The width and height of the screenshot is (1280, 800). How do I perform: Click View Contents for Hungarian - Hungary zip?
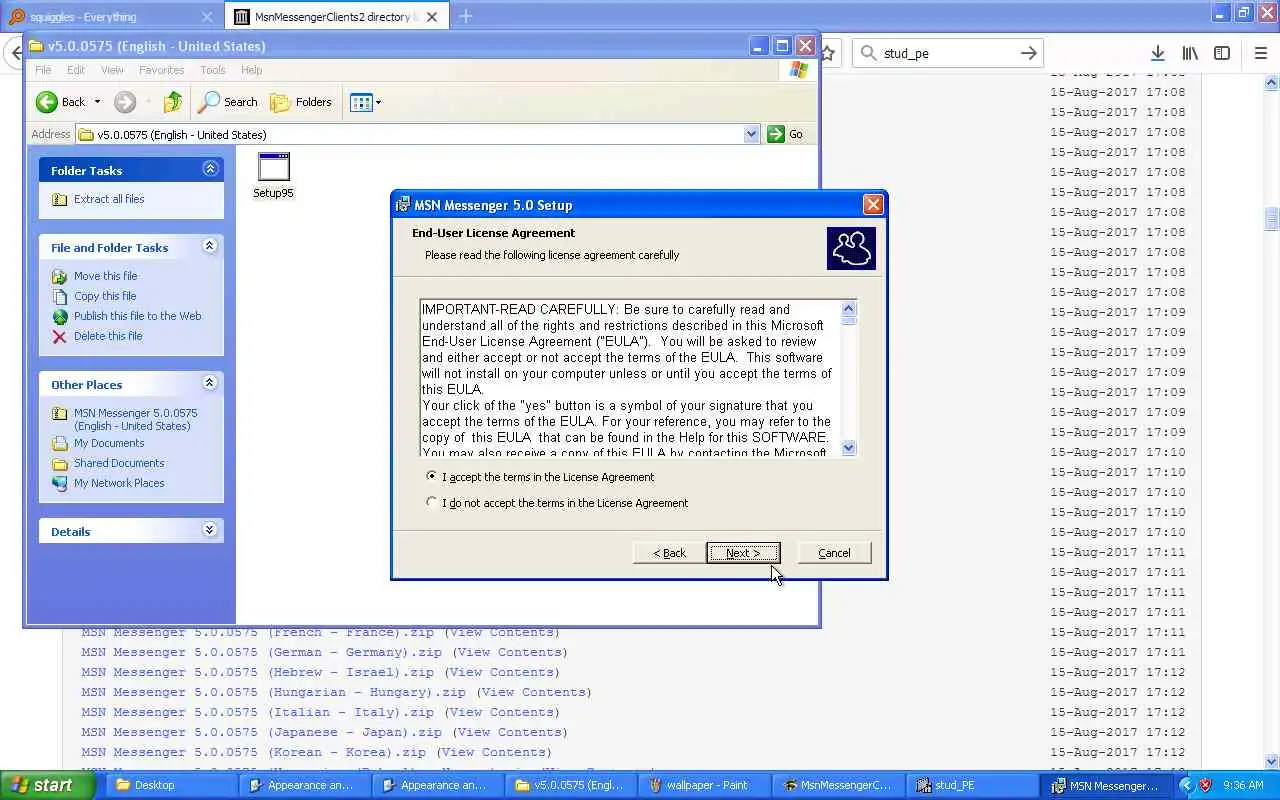tap(533, 692)
